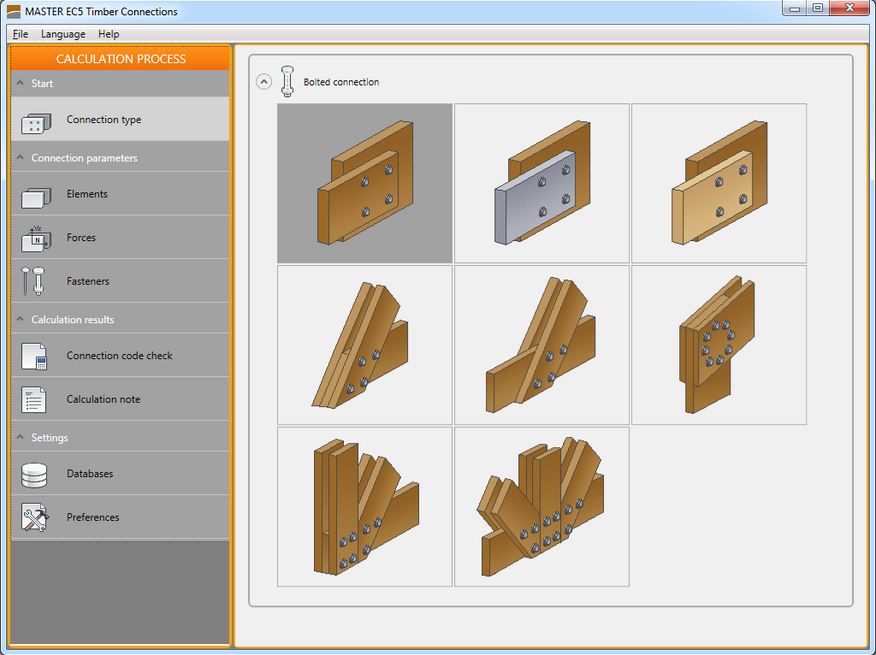Screen dimensions: 876x655
Task: Select the Forces icon
Action: click(x=35, y=239)
